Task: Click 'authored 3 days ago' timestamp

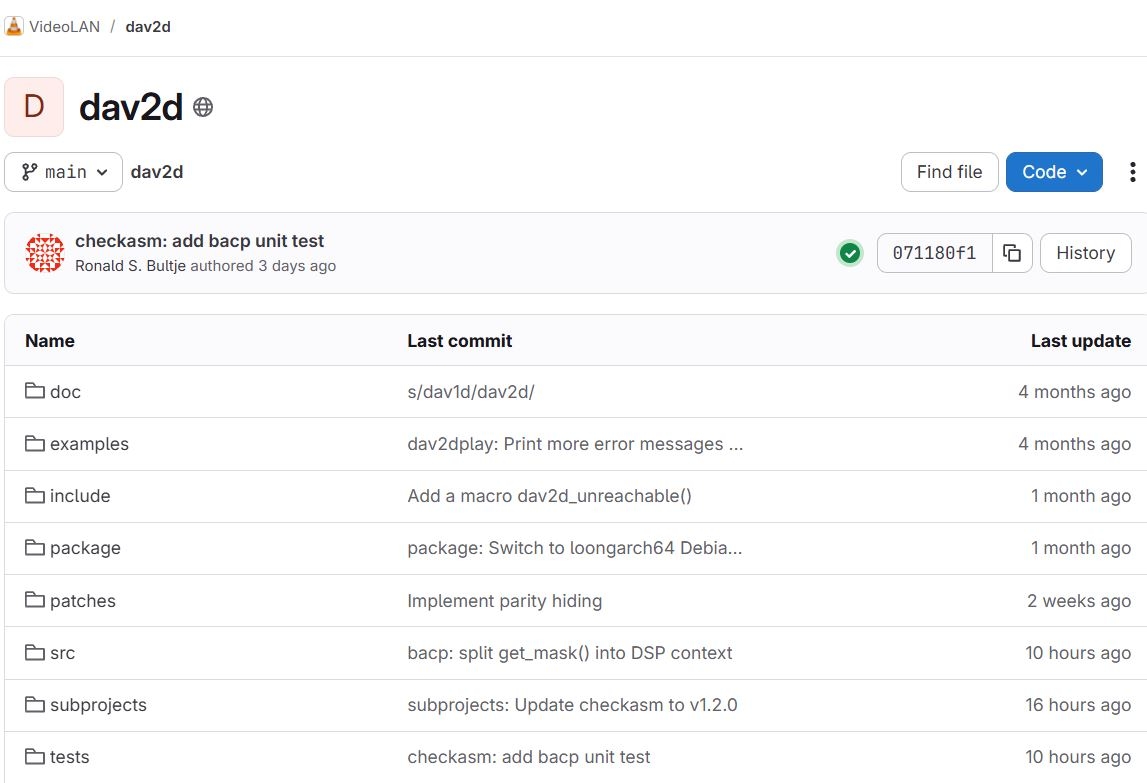Action: pos(263,266)
